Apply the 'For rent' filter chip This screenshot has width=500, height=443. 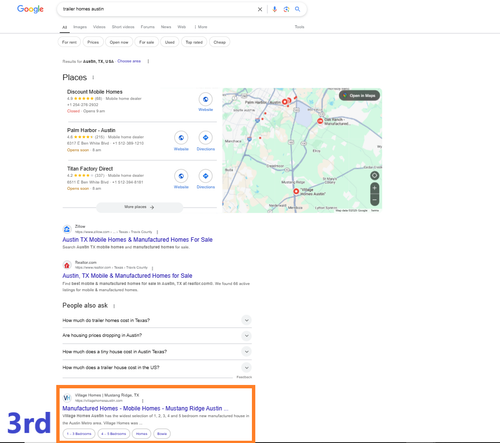tap(69, 42)
